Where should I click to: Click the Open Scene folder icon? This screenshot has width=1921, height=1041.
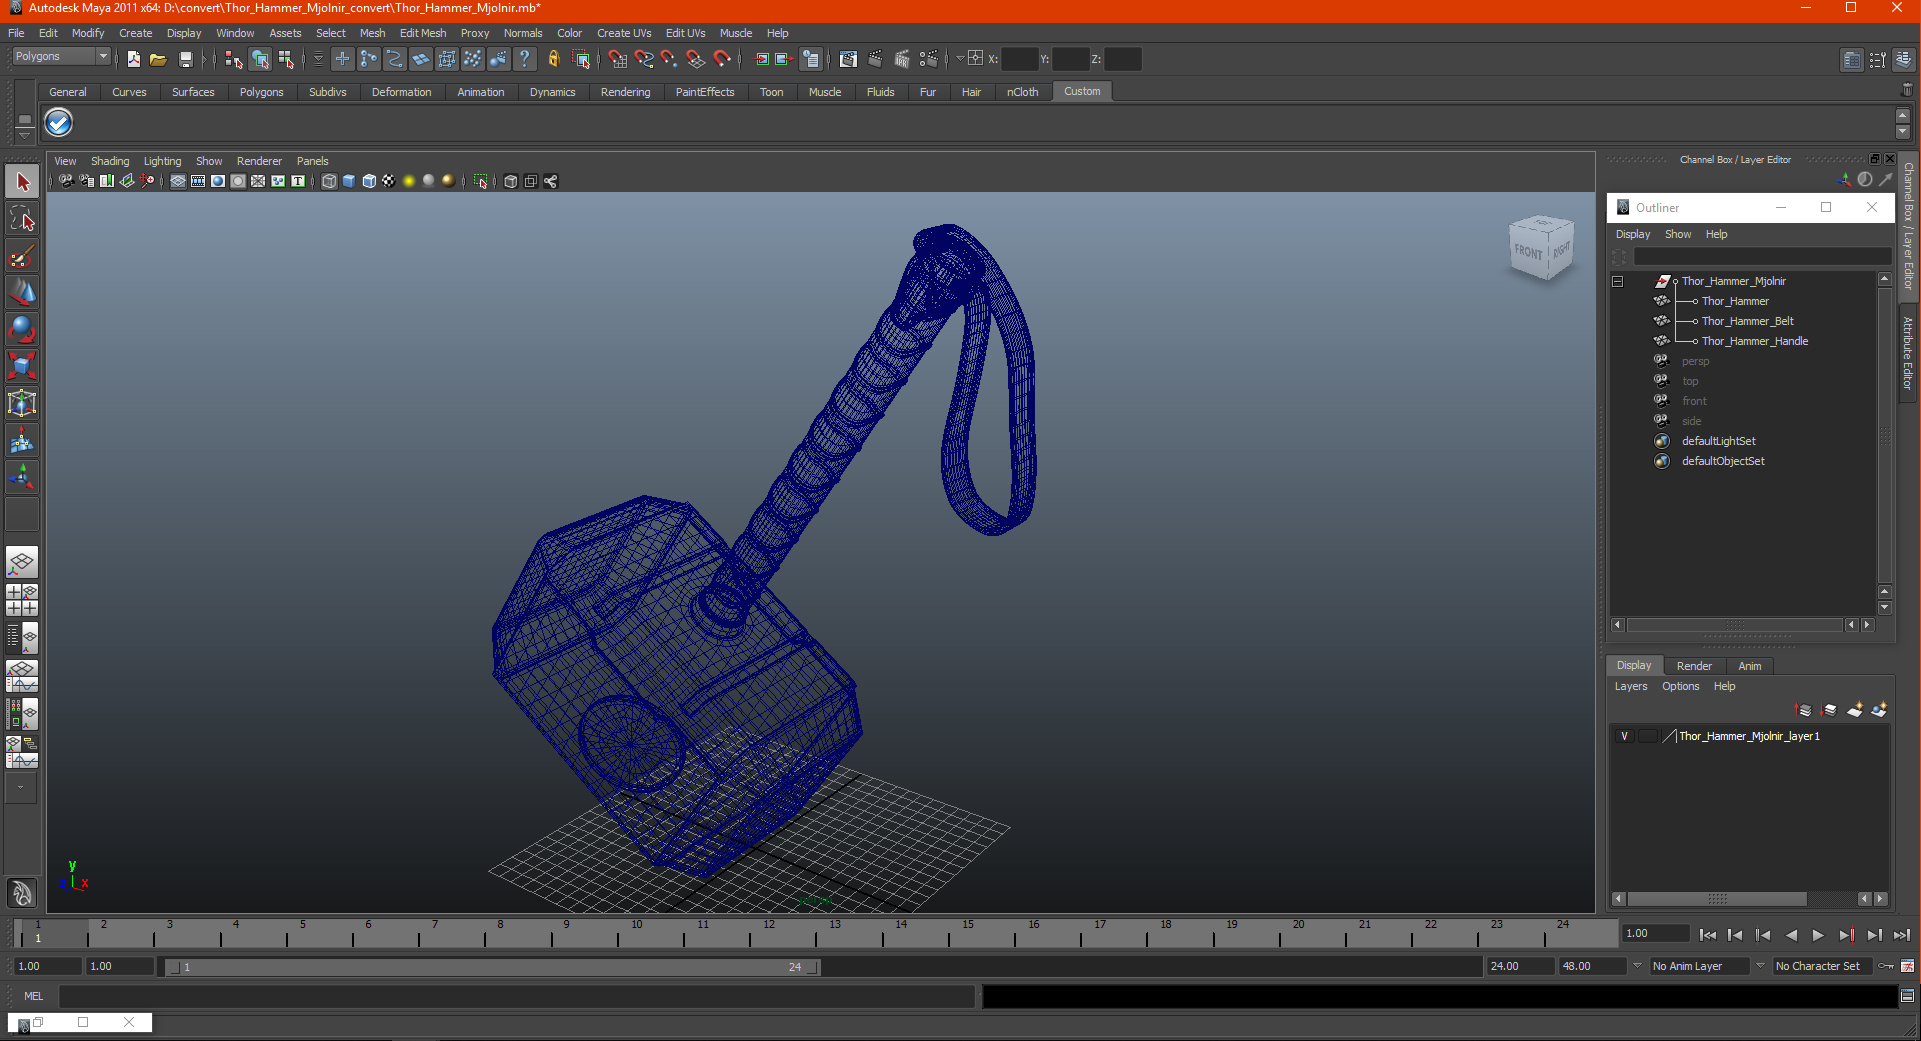point(158,59)
